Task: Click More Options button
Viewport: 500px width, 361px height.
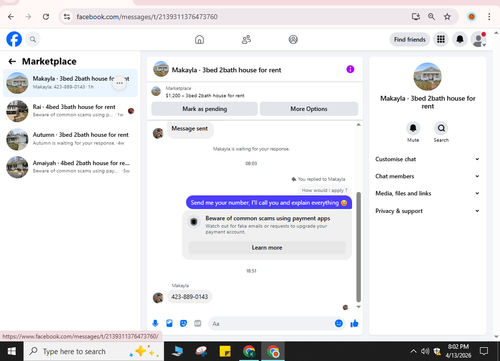Action: pos(309,109)
